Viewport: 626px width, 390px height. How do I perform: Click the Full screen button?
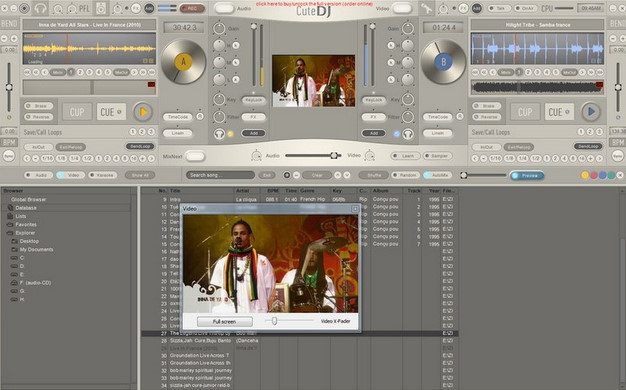[224, 322]
